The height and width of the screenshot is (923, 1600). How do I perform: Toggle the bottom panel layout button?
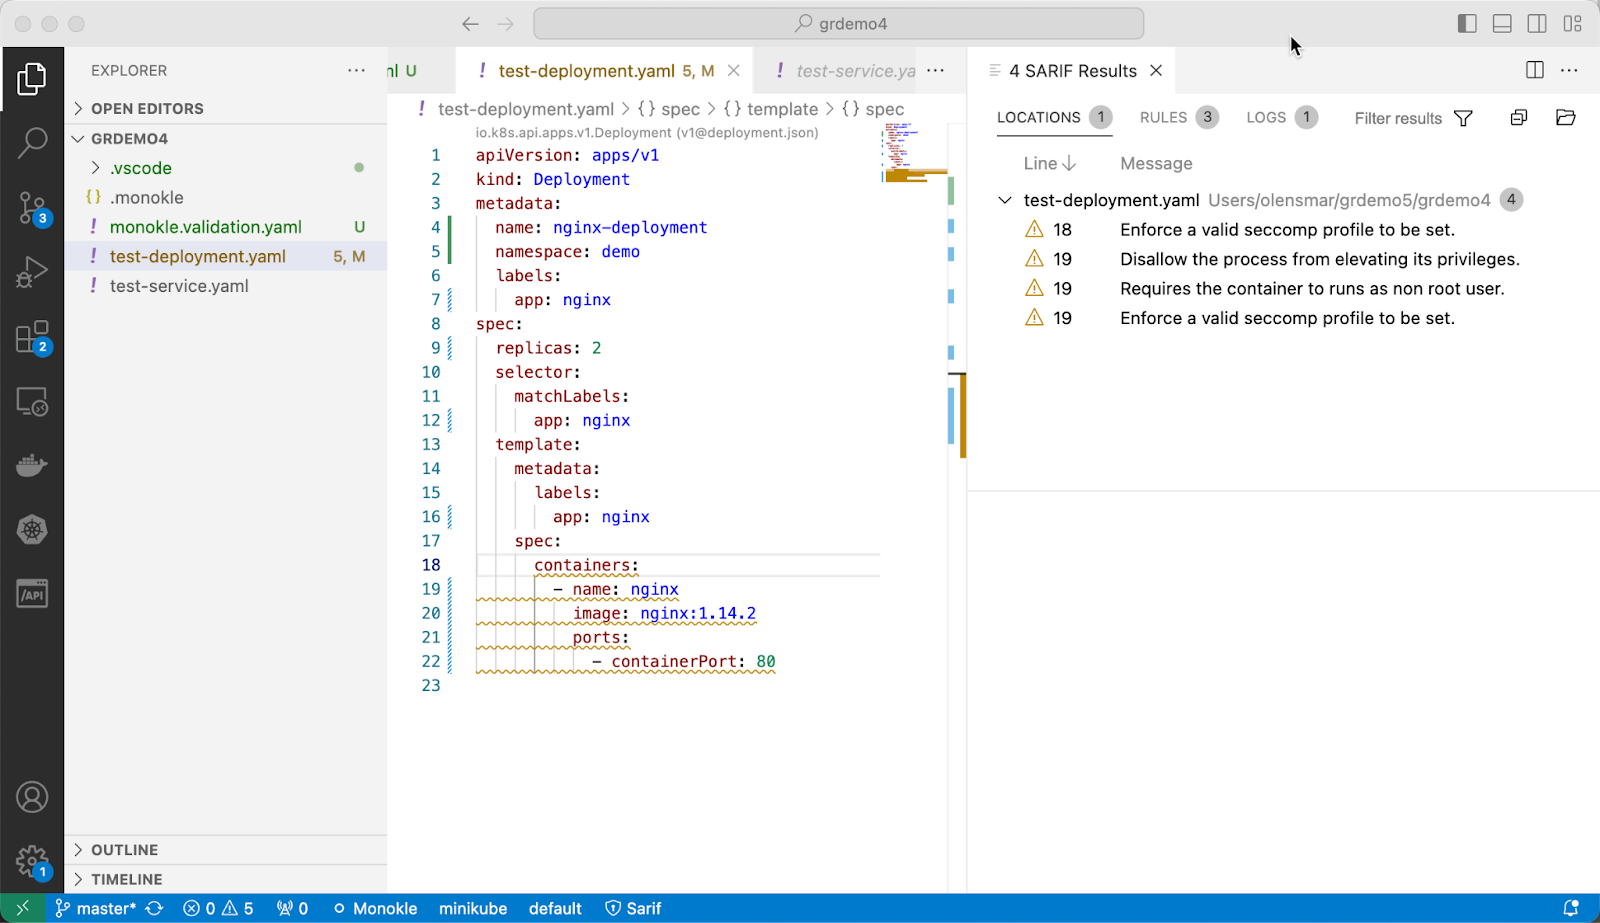(x=1502, y=24)
